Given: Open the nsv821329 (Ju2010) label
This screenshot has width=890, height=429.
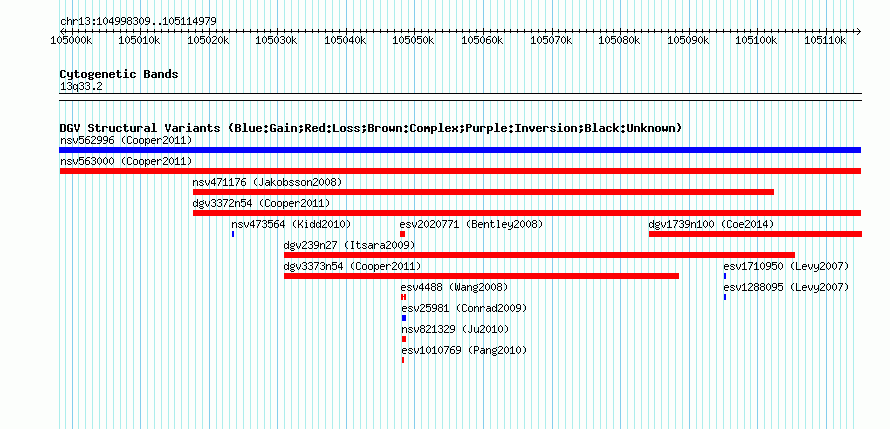Looking at the screenshot, I should tap(455, 329).
